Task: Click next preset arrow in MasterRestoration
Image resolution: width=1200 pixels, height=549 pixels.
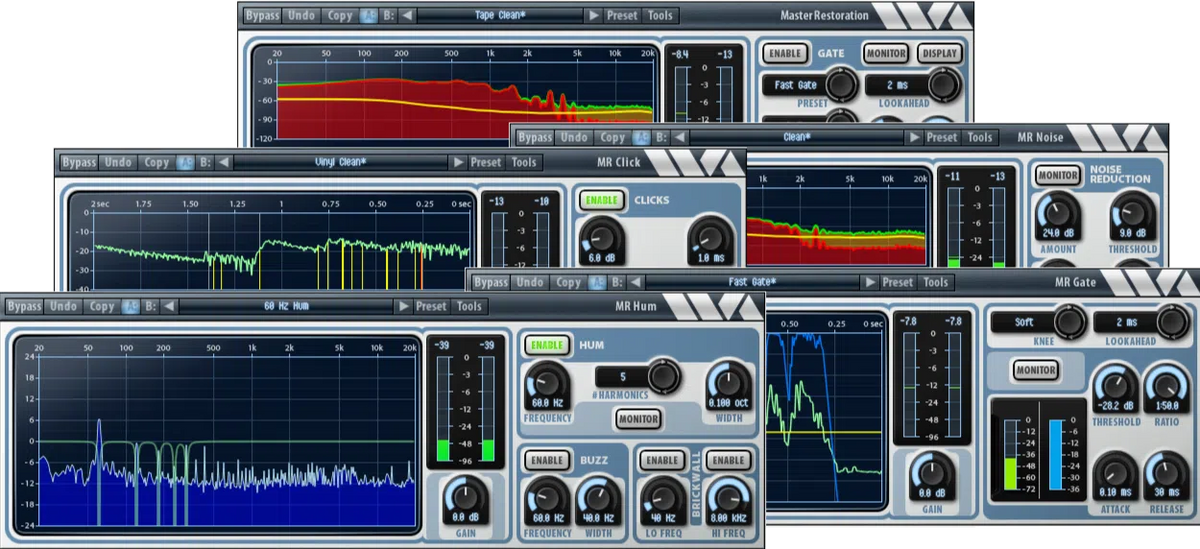Action: coord(594,16)
